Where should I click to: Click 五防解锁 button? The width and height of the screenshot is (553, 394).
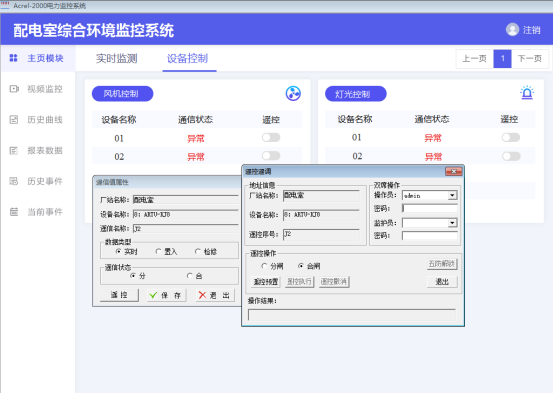click(442, 264)
